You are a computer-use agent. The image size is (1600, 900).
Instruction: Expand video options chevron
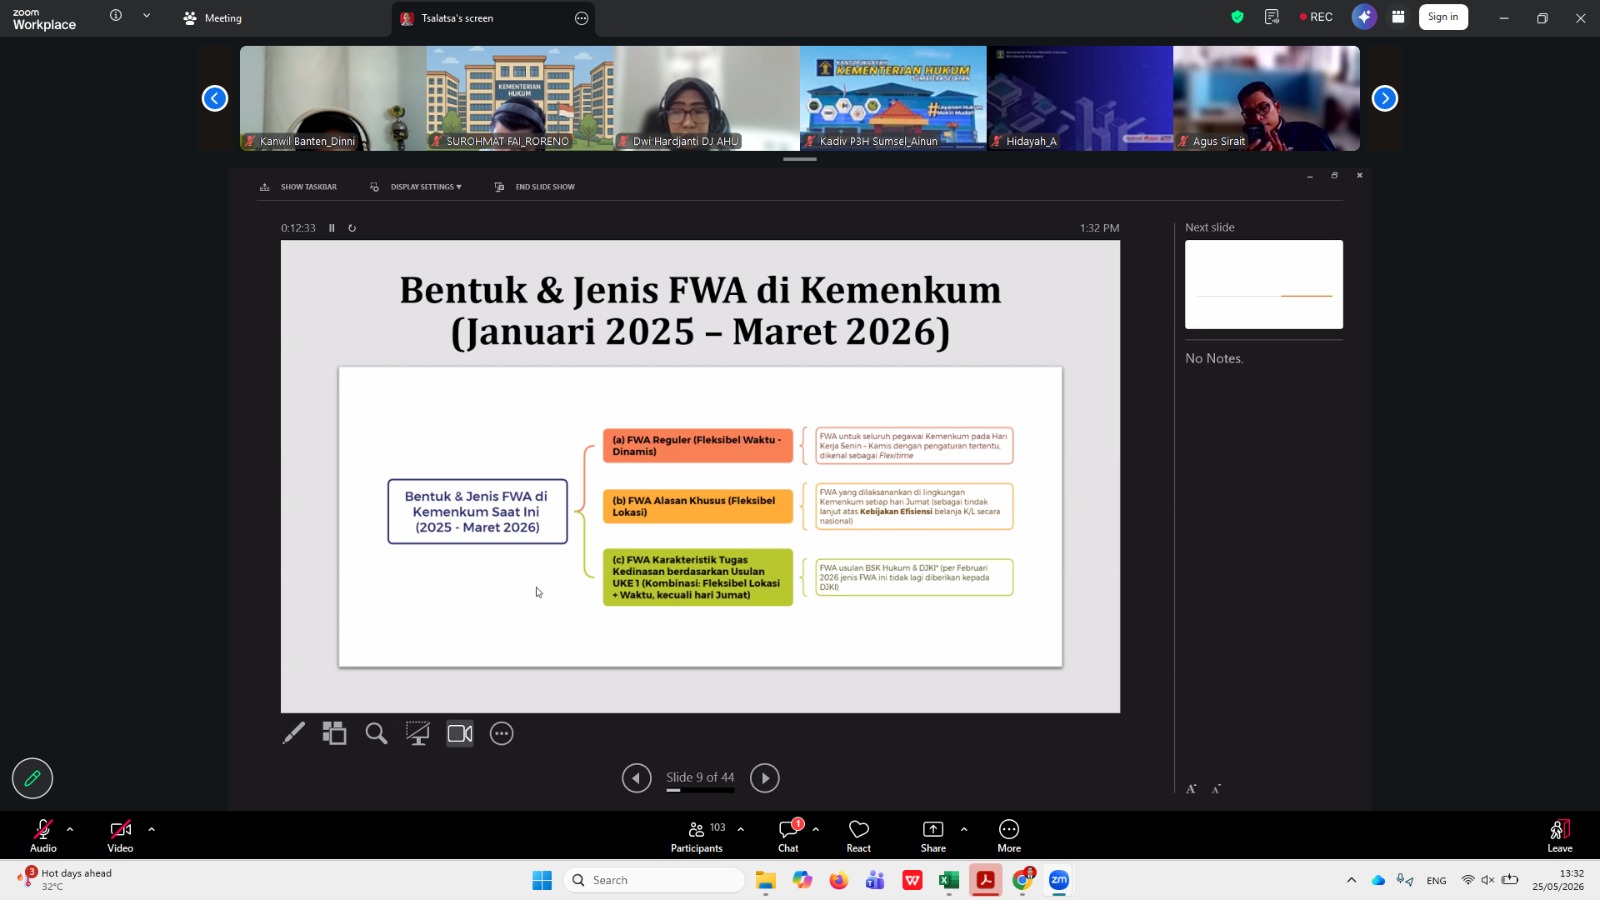point(151,829)
